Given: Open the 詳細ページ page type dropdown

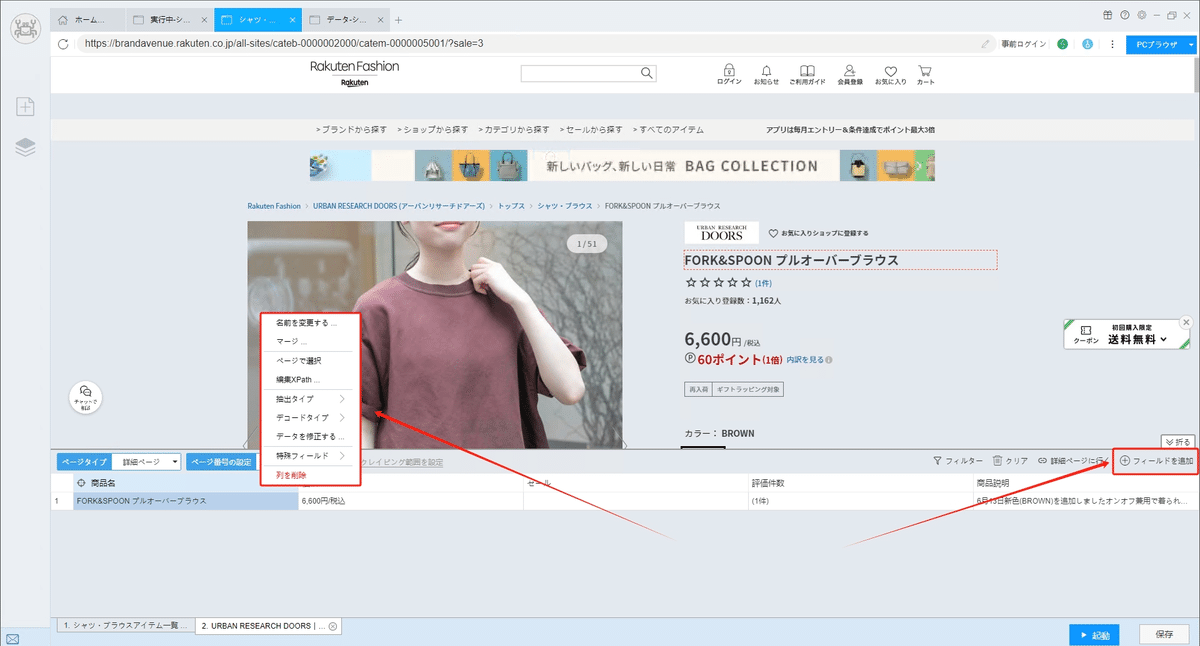Looking at the screenshot, I should click(146, 462).
